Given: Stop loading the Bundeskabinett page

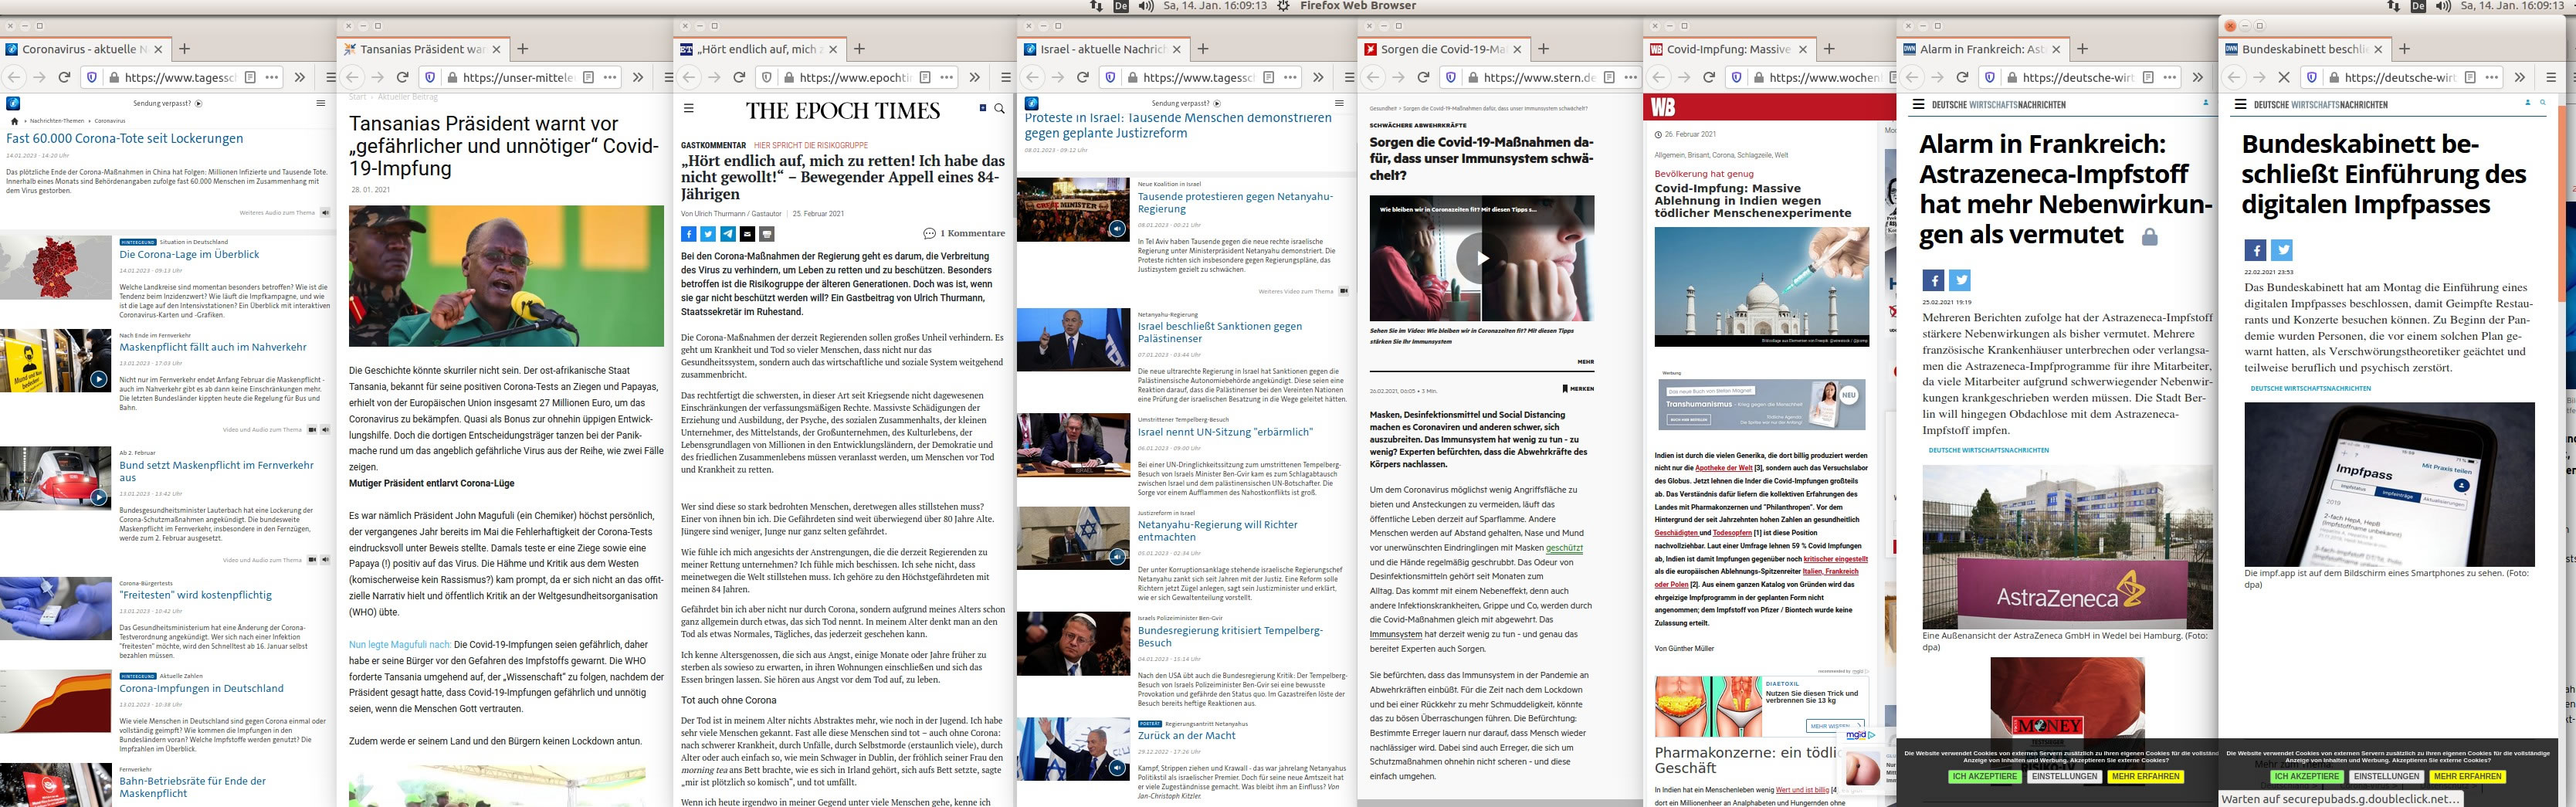Looking at the screenshot, I should click(2284, 77).
